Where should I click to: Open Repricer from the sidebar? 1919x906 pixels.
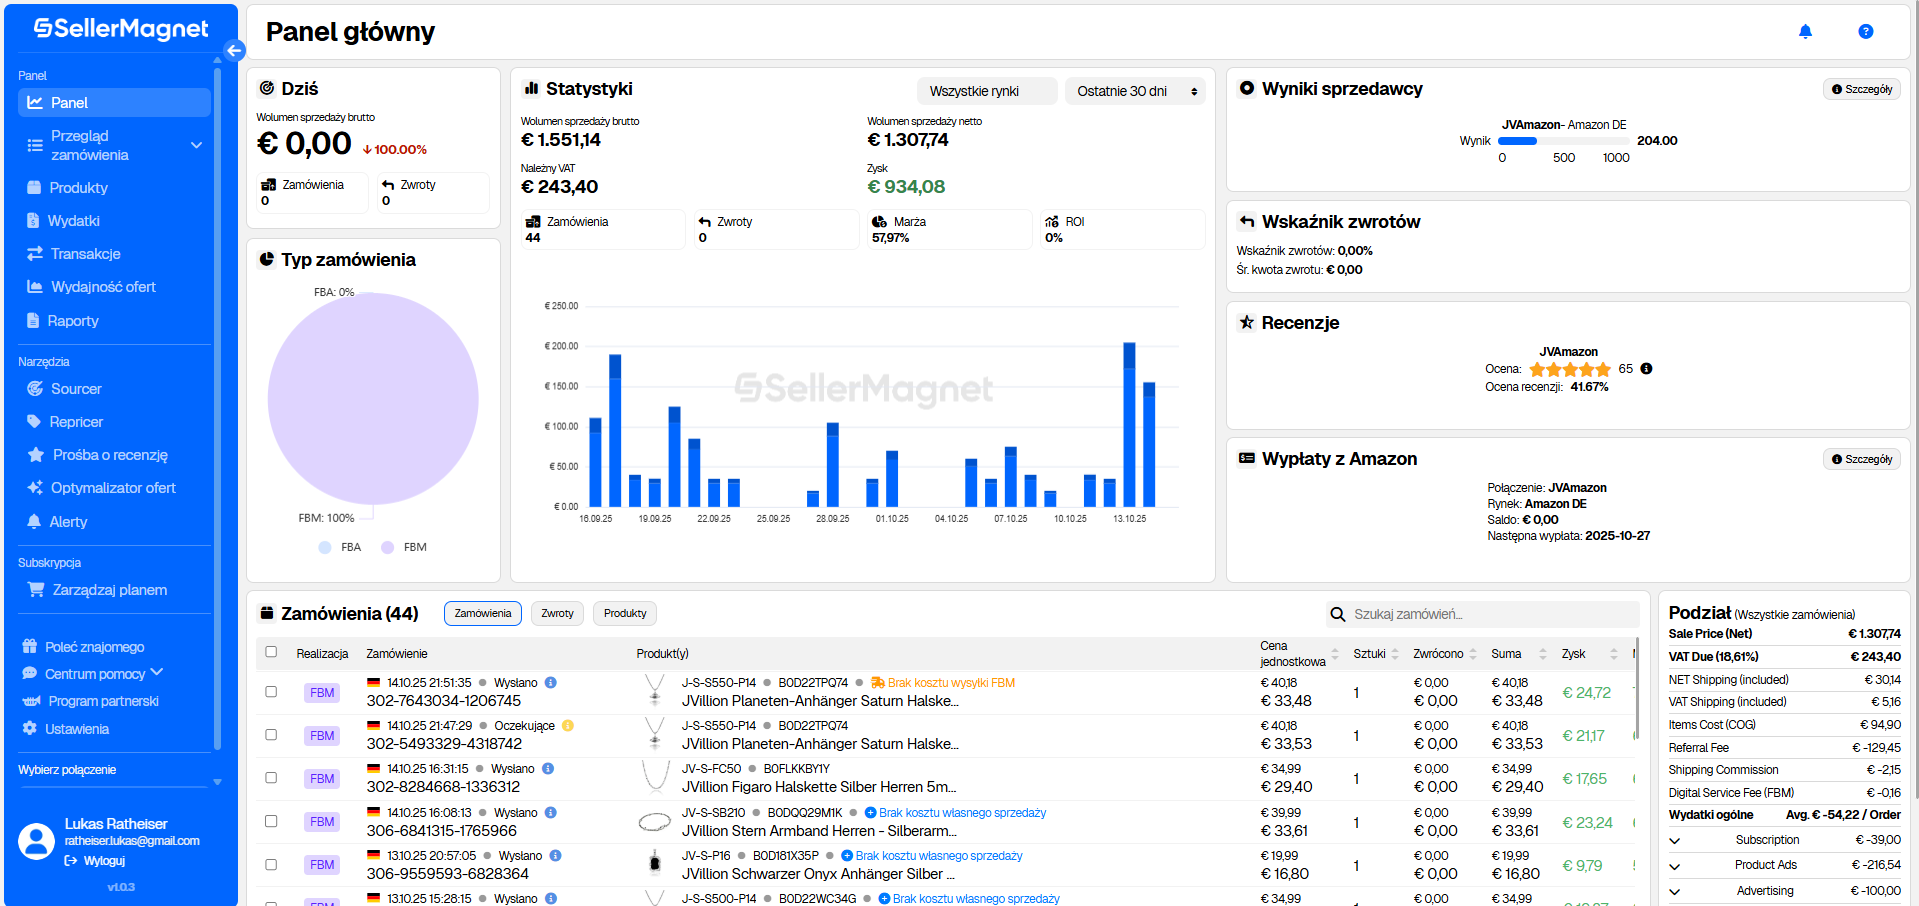point(76,422)
